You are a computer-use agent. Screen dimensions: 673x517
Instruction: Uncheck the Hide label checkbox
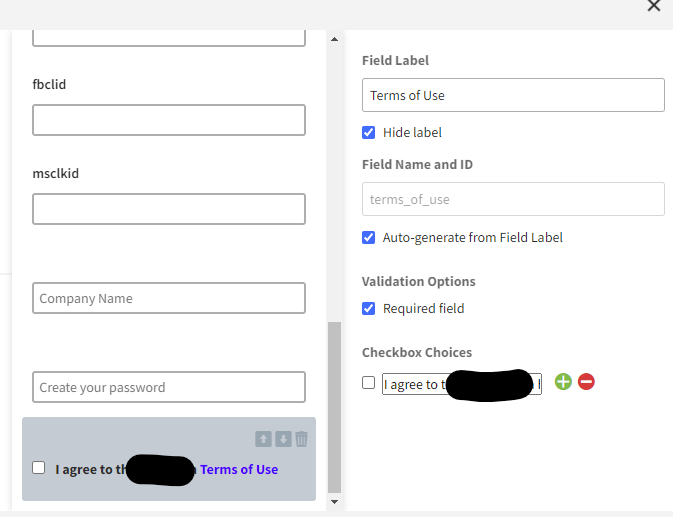coord(368,133)
